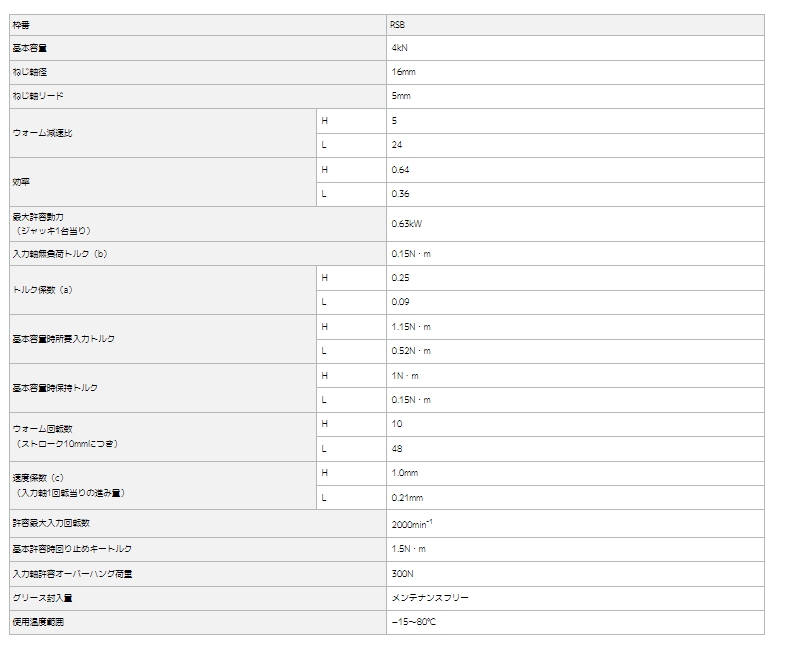Select the 300N overhang load value
This screenshot has width=791, height=650.
402,574
